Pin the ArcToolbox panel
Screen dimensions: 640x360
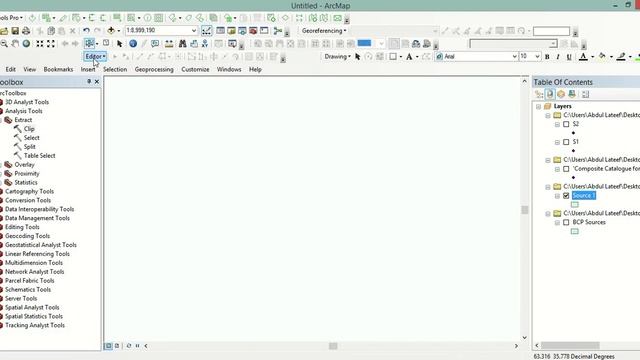pyautogui.click(x=89, y=82)
